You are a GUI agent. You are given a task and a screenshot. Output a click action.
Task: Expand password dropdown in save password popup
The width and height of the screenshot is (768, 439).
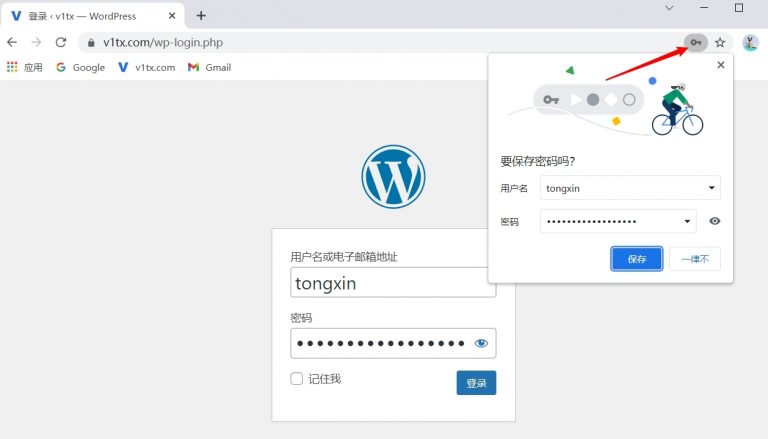(x=687, y=221)
